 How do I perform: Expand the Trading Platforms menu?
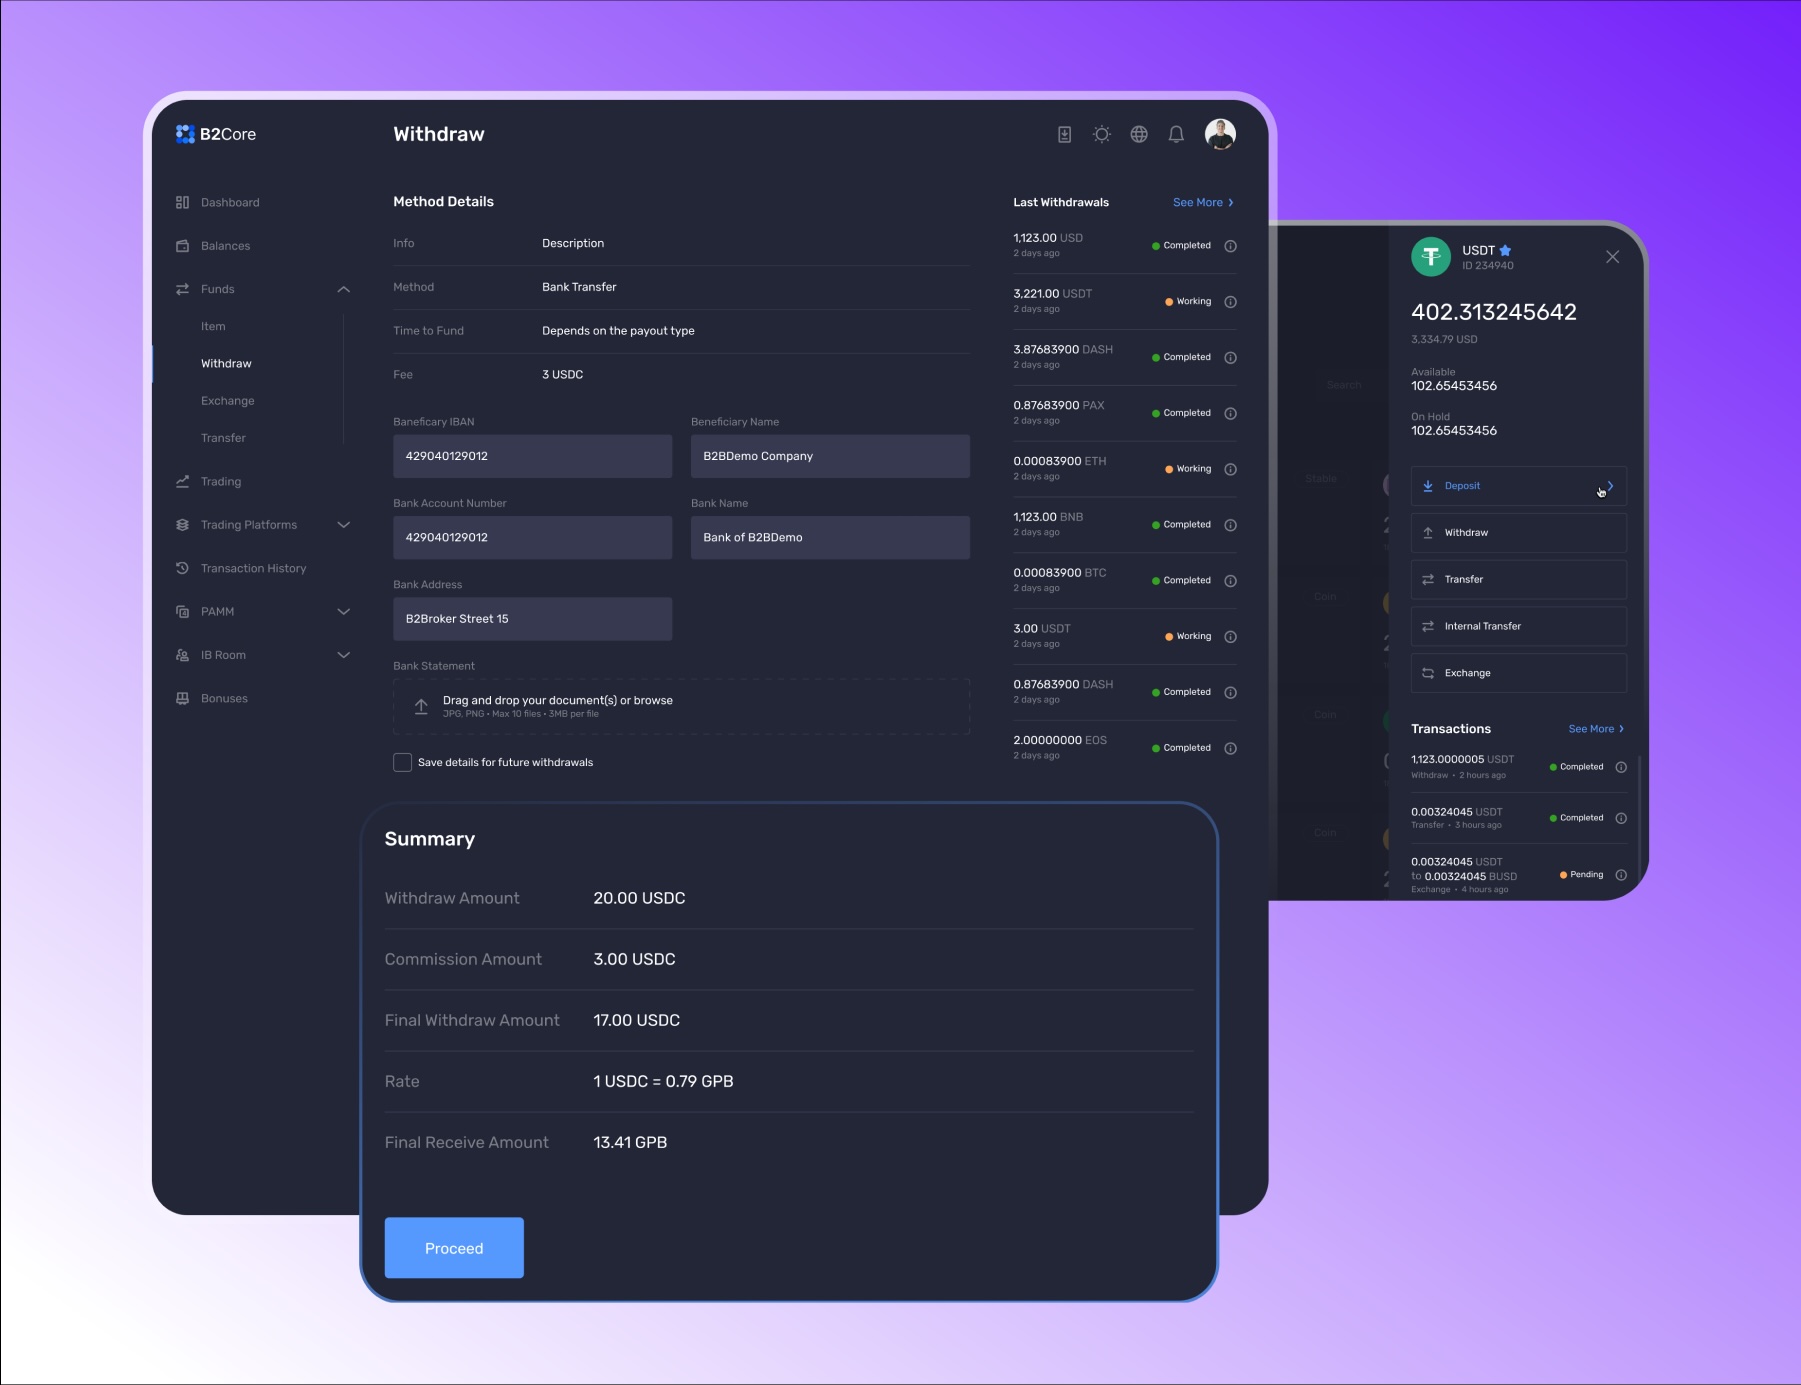[x=343, y=525]
